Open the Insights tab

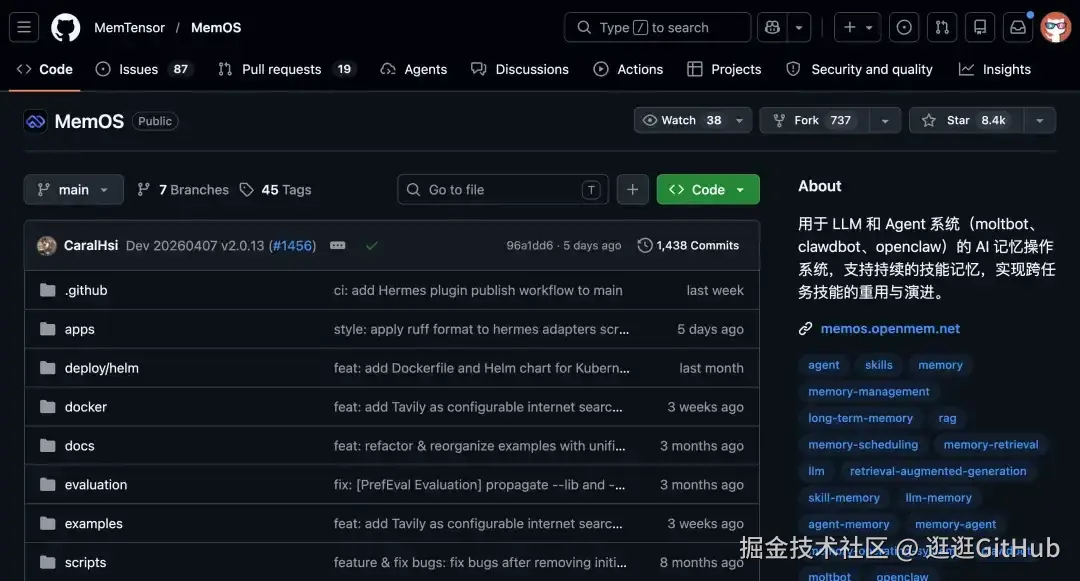coord(995,70)
